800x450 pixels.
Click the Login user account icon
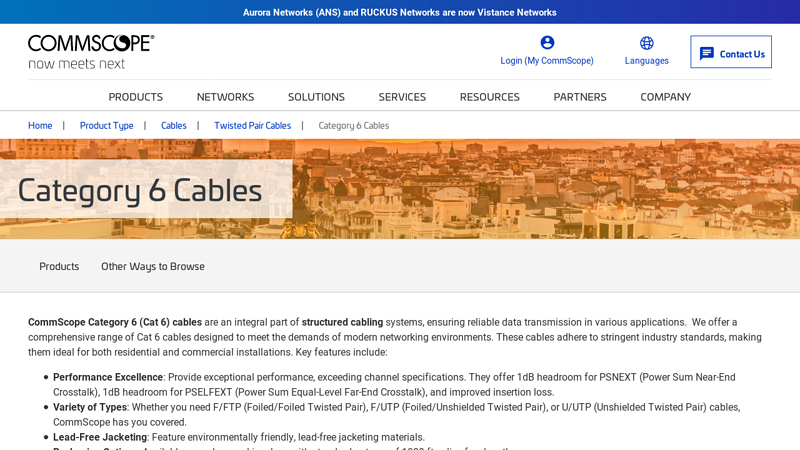click(x=547, y=42)
